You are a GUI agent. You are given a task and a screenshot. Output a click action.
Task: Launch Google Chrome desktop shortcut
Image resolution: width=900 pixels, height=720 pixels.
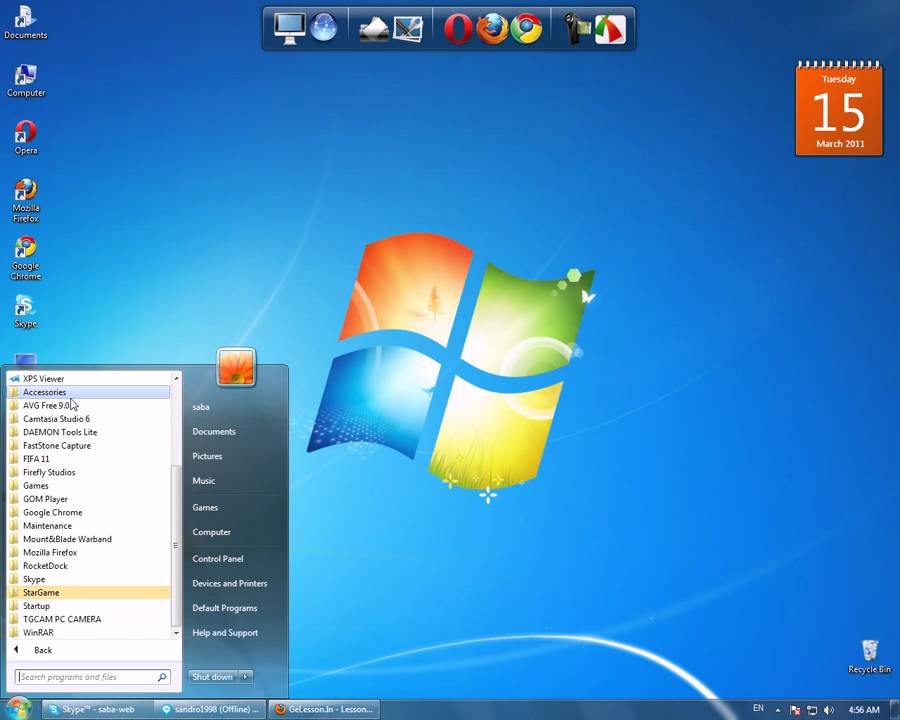pyautogui.click(x=25, y=258)
